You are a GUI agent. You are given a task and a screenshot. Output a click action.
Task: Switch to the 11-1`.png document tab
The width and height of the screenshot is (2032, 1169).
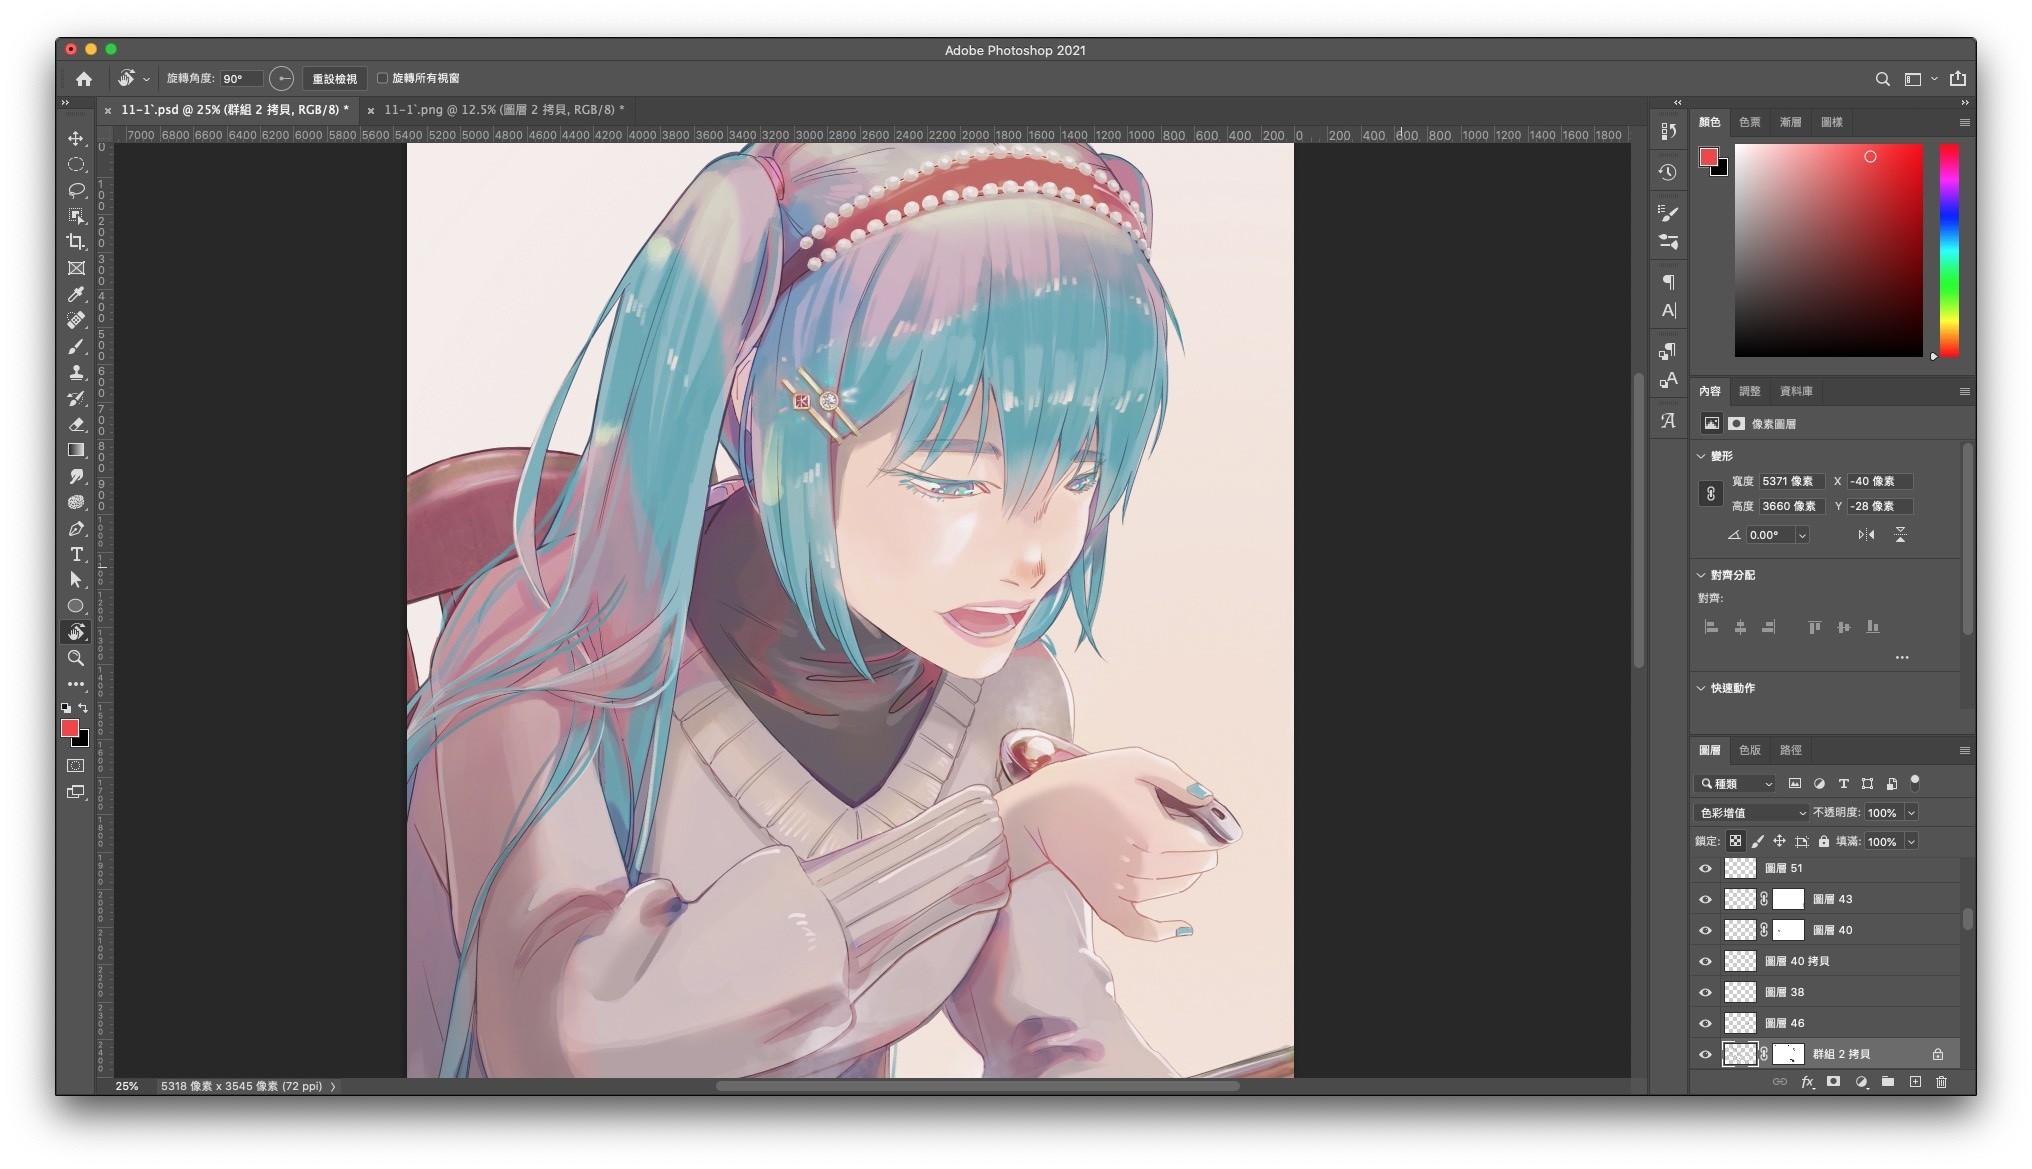pos(503,110)
